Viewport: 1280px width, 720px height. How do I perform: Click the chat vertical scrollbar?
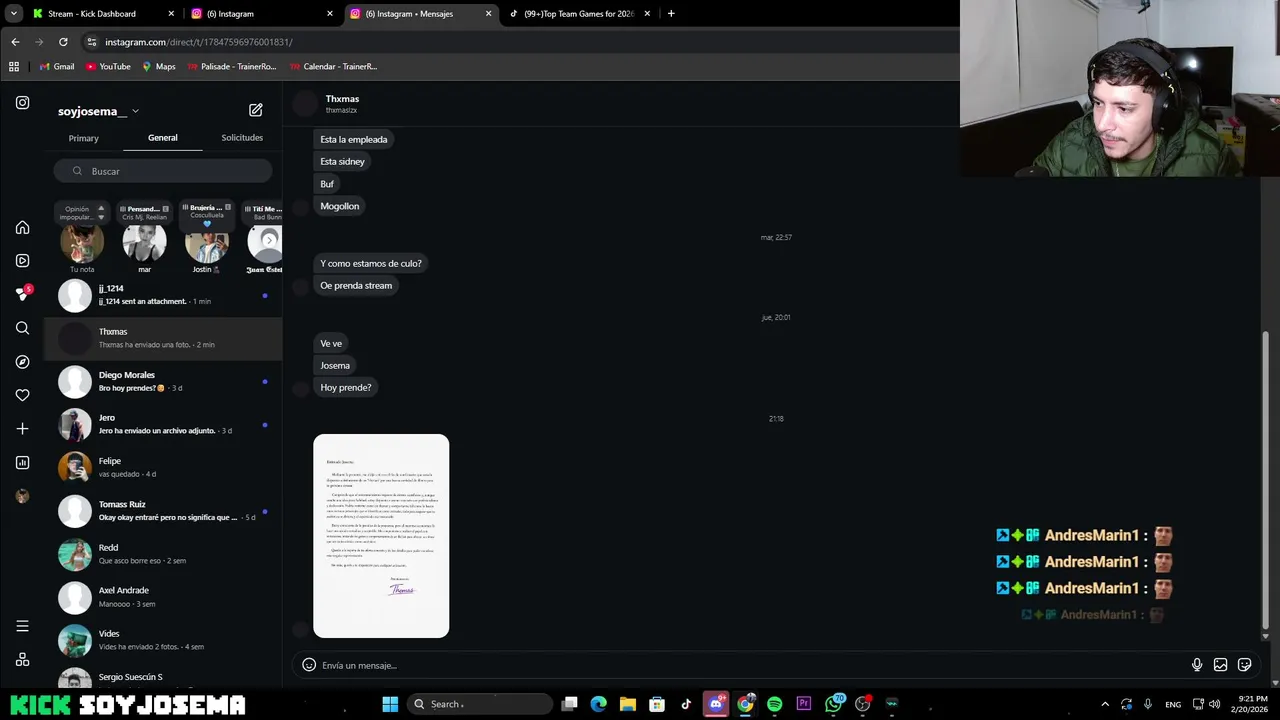coord(1265,480)
